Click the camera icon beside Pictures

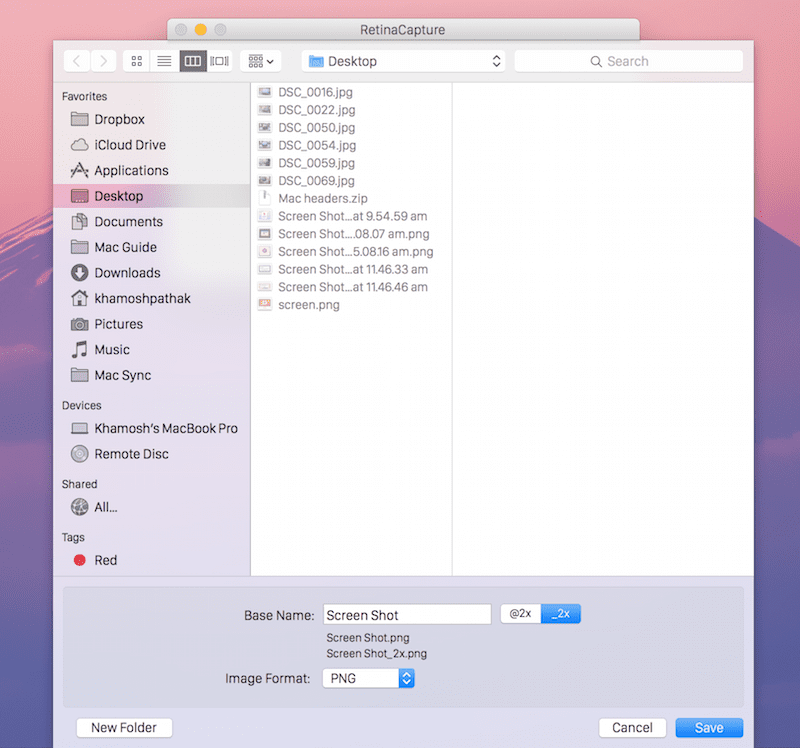click(79, 324)
